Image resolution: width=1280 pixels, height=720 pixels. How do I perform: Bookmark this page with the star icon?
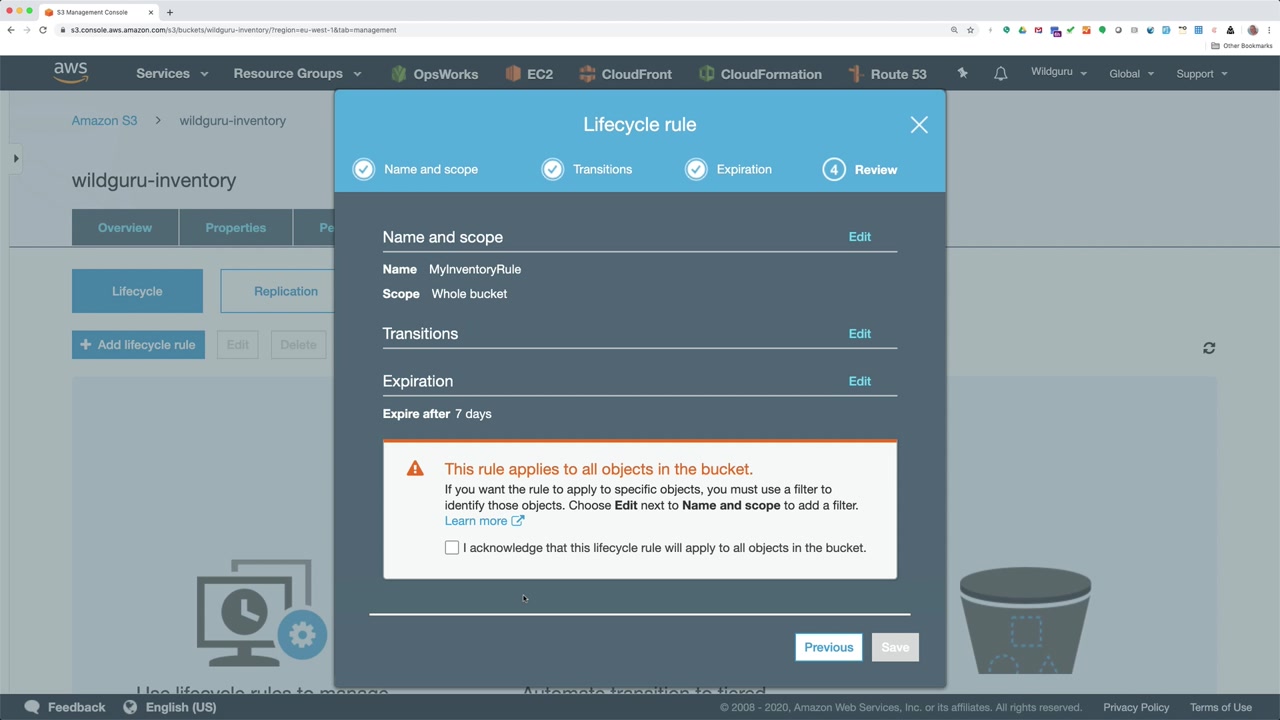(x=970, y=30)
